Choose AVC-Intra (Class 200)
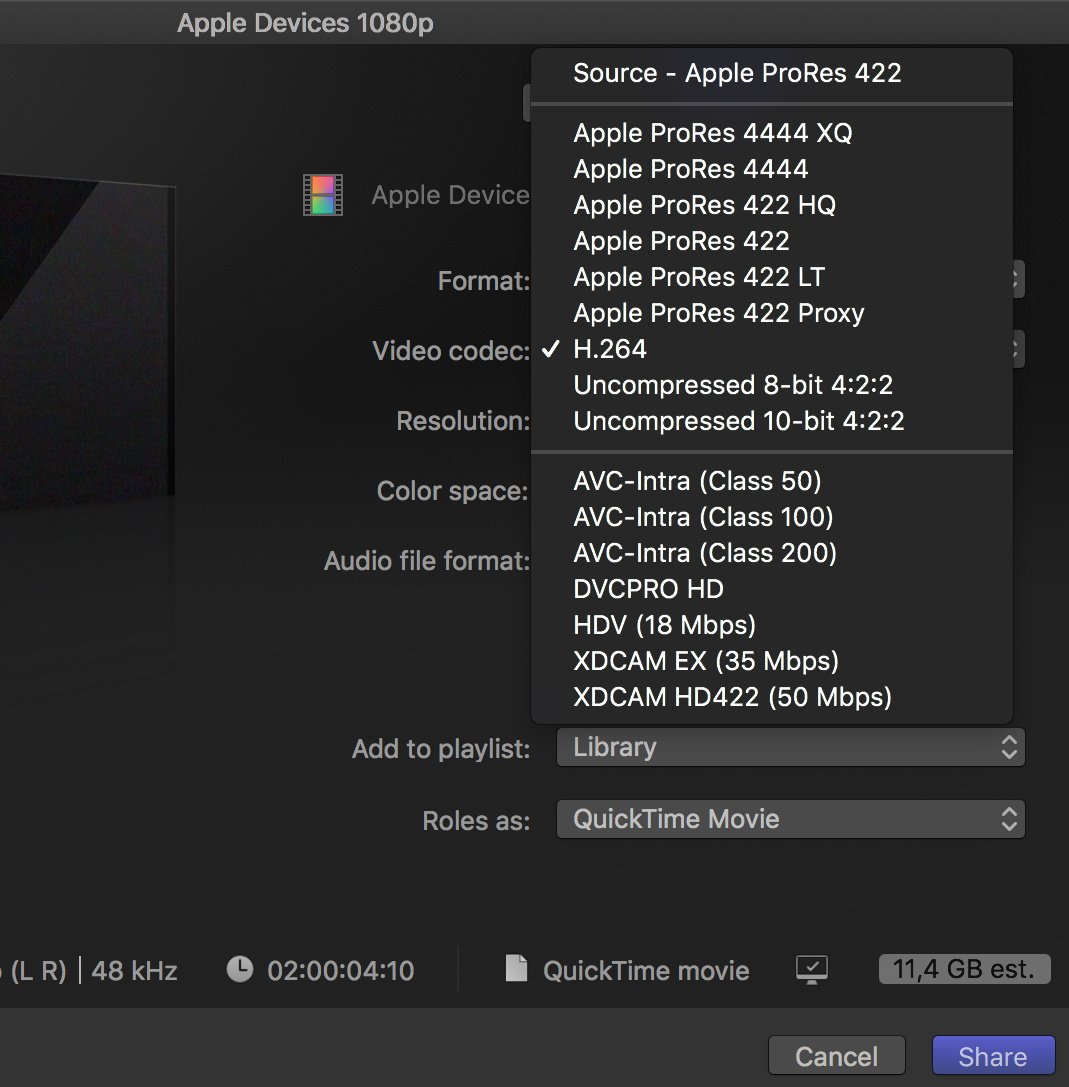This screenshot has height=1087, width=1069. (772, 553)
